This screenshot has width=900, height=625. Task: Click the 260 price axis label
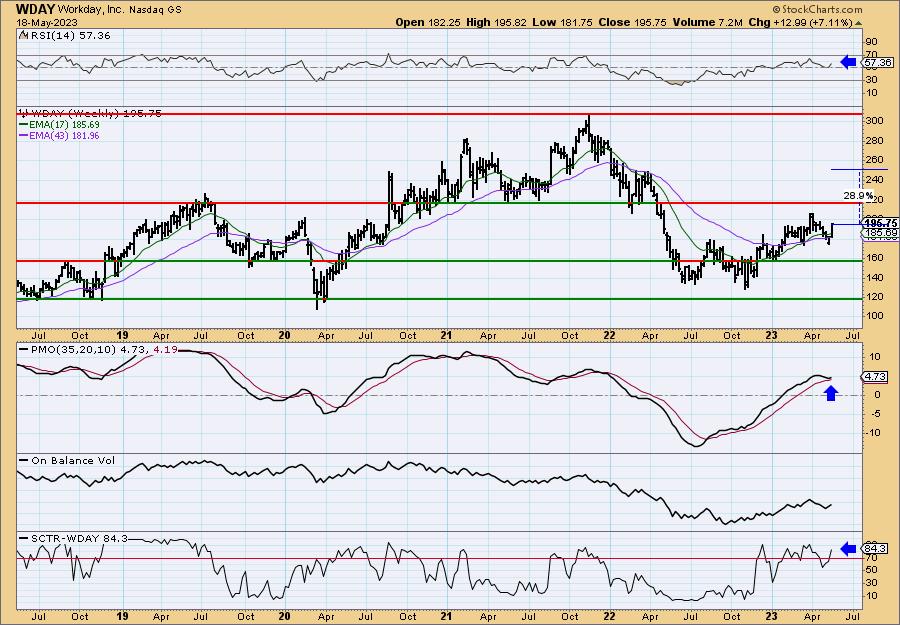click(876, 160)
